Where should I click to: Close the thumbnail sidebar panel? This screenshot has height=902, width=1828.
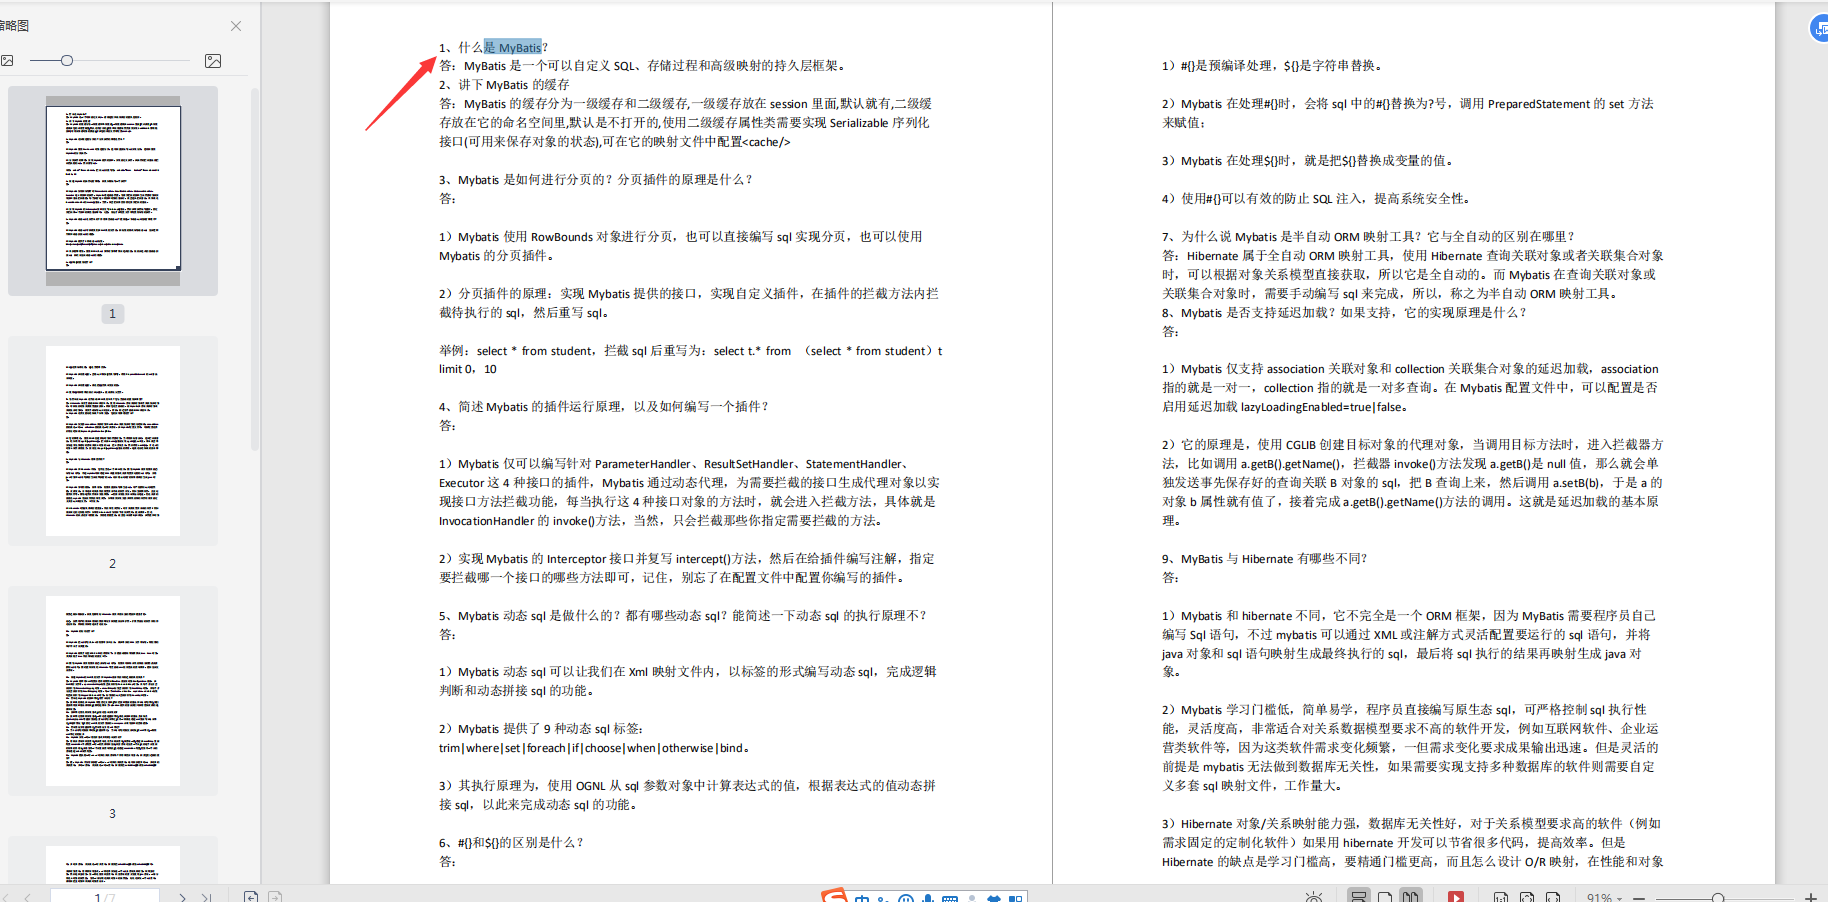(236, 26)
